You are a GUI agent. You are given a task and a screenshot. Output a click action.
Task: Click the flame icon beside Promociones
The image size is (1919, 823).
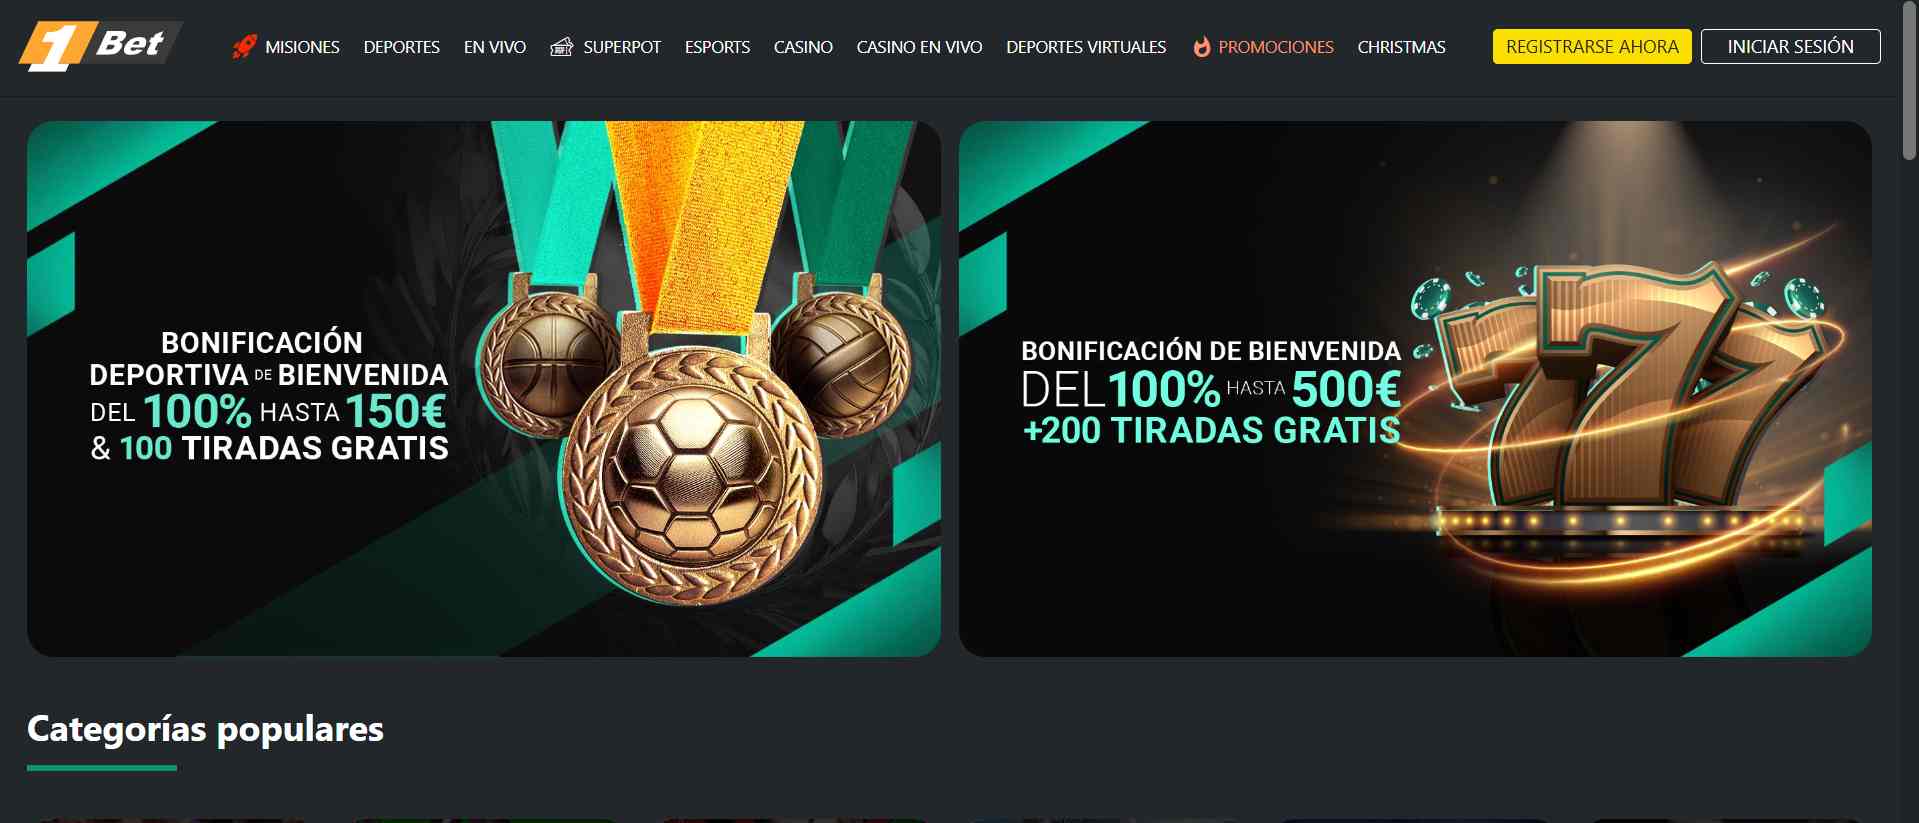click(1201, 47)
